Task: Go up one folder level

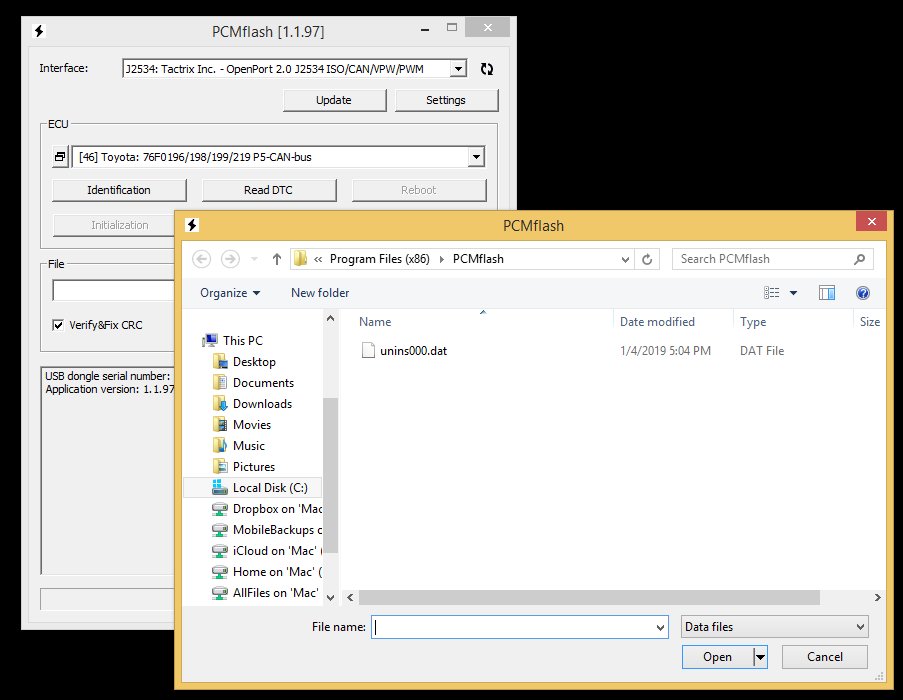Action: [x=276, y=259]
